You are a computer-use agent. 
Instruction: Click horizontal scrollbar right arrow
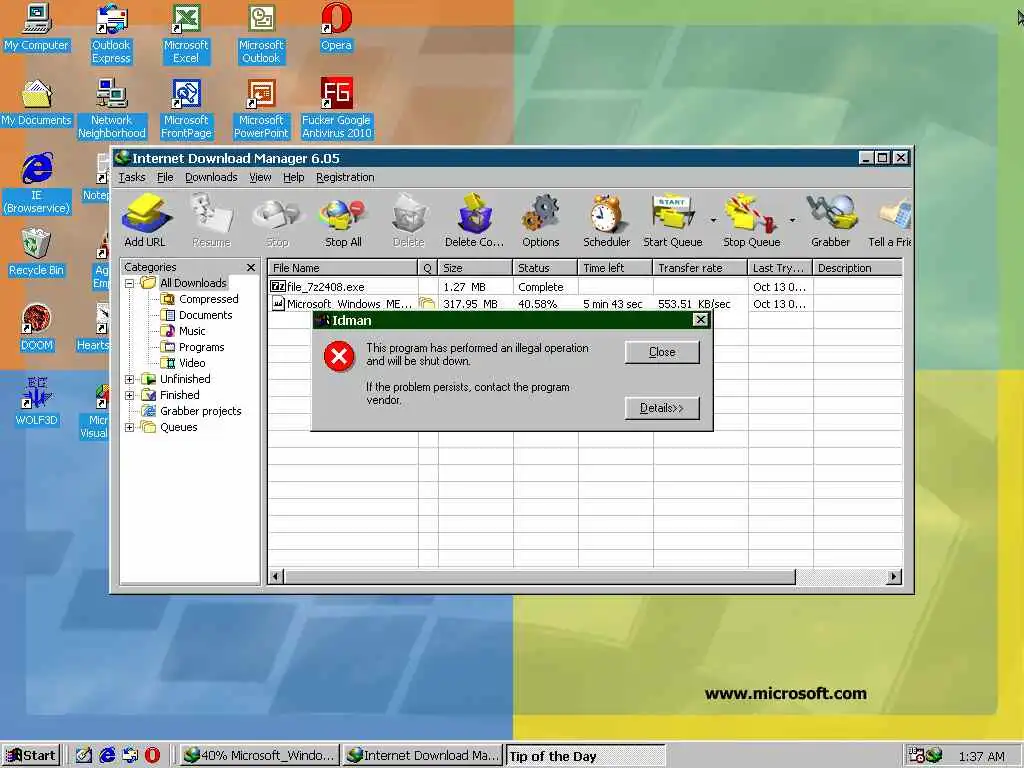click(894, 577)
